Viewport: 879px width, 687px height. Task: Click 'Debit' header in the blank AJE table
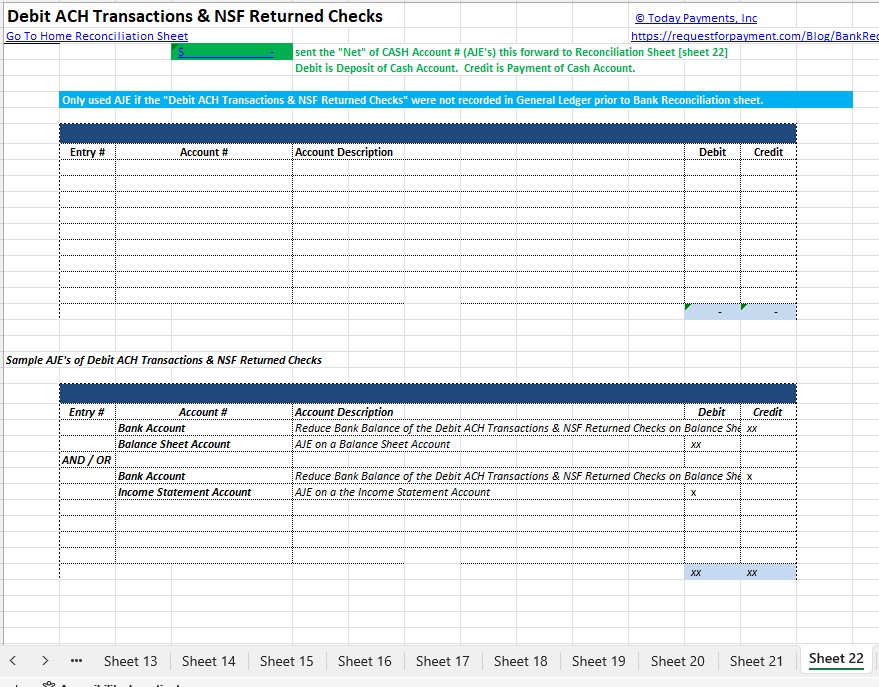[x=713, y=152]
